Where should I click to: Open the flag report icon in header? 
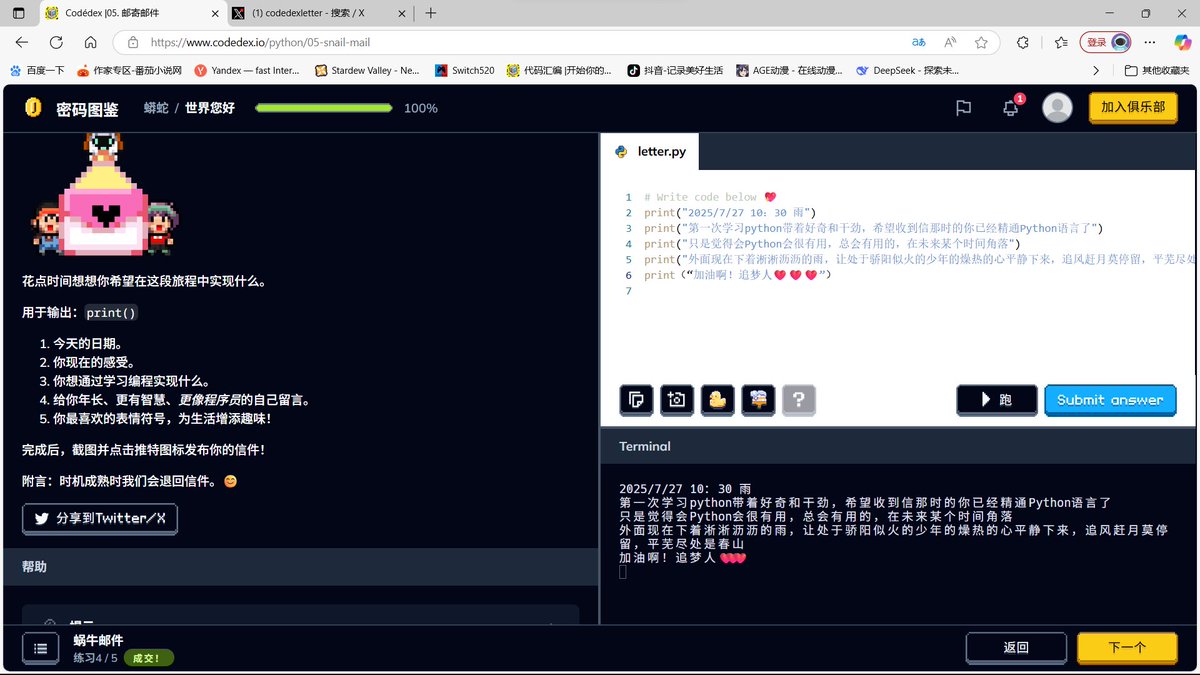(963, 108)
